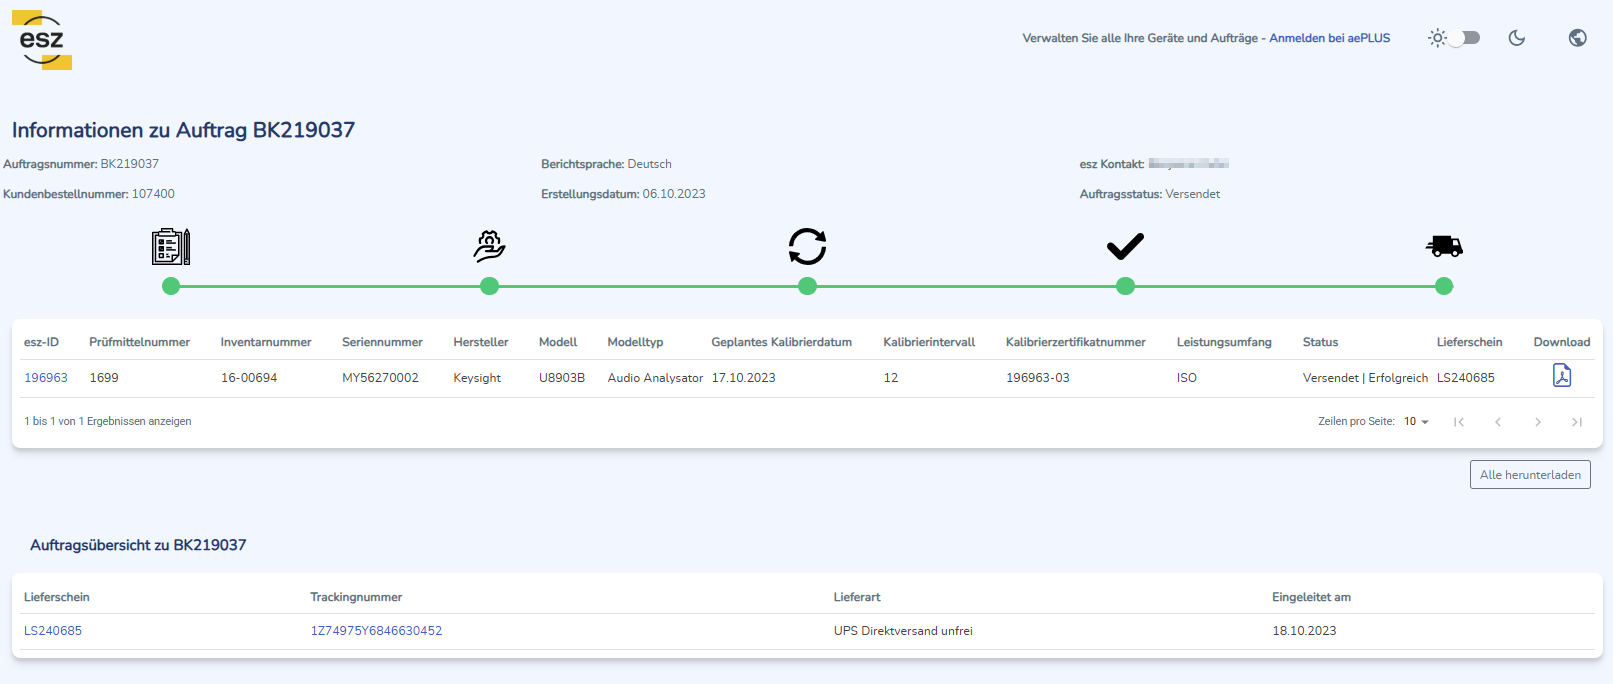Go to the previous page arrow

[1498, 422]
